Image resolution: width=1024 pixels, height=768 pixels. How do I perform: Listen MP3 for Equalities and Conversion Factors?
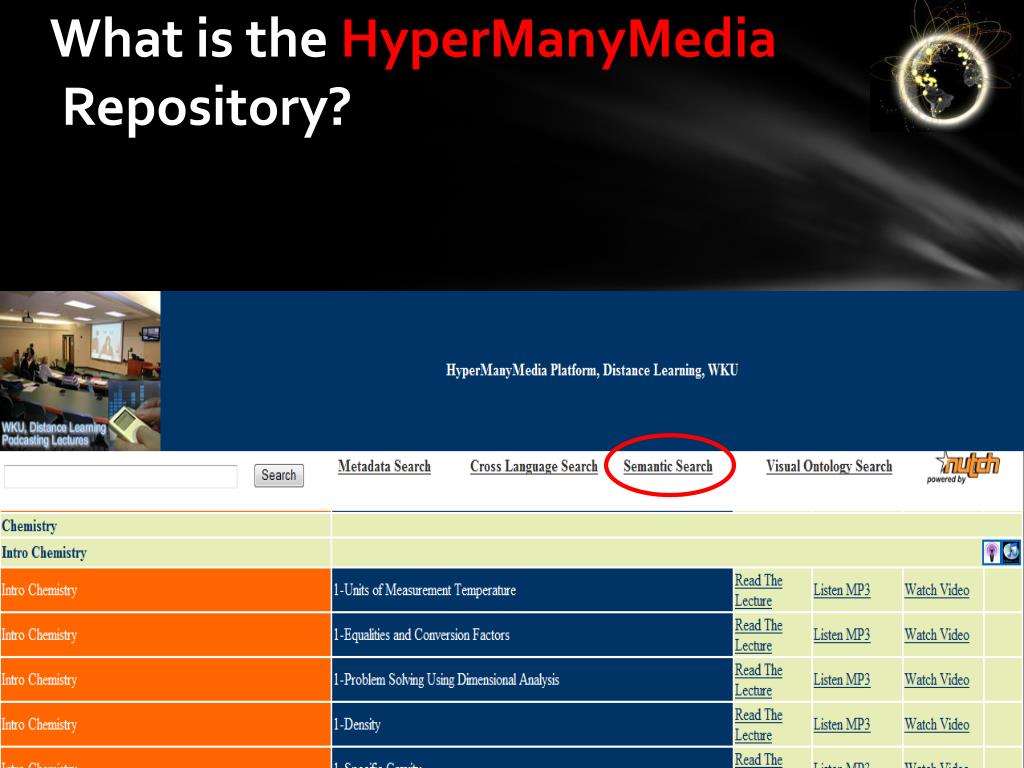pos(842,635)
